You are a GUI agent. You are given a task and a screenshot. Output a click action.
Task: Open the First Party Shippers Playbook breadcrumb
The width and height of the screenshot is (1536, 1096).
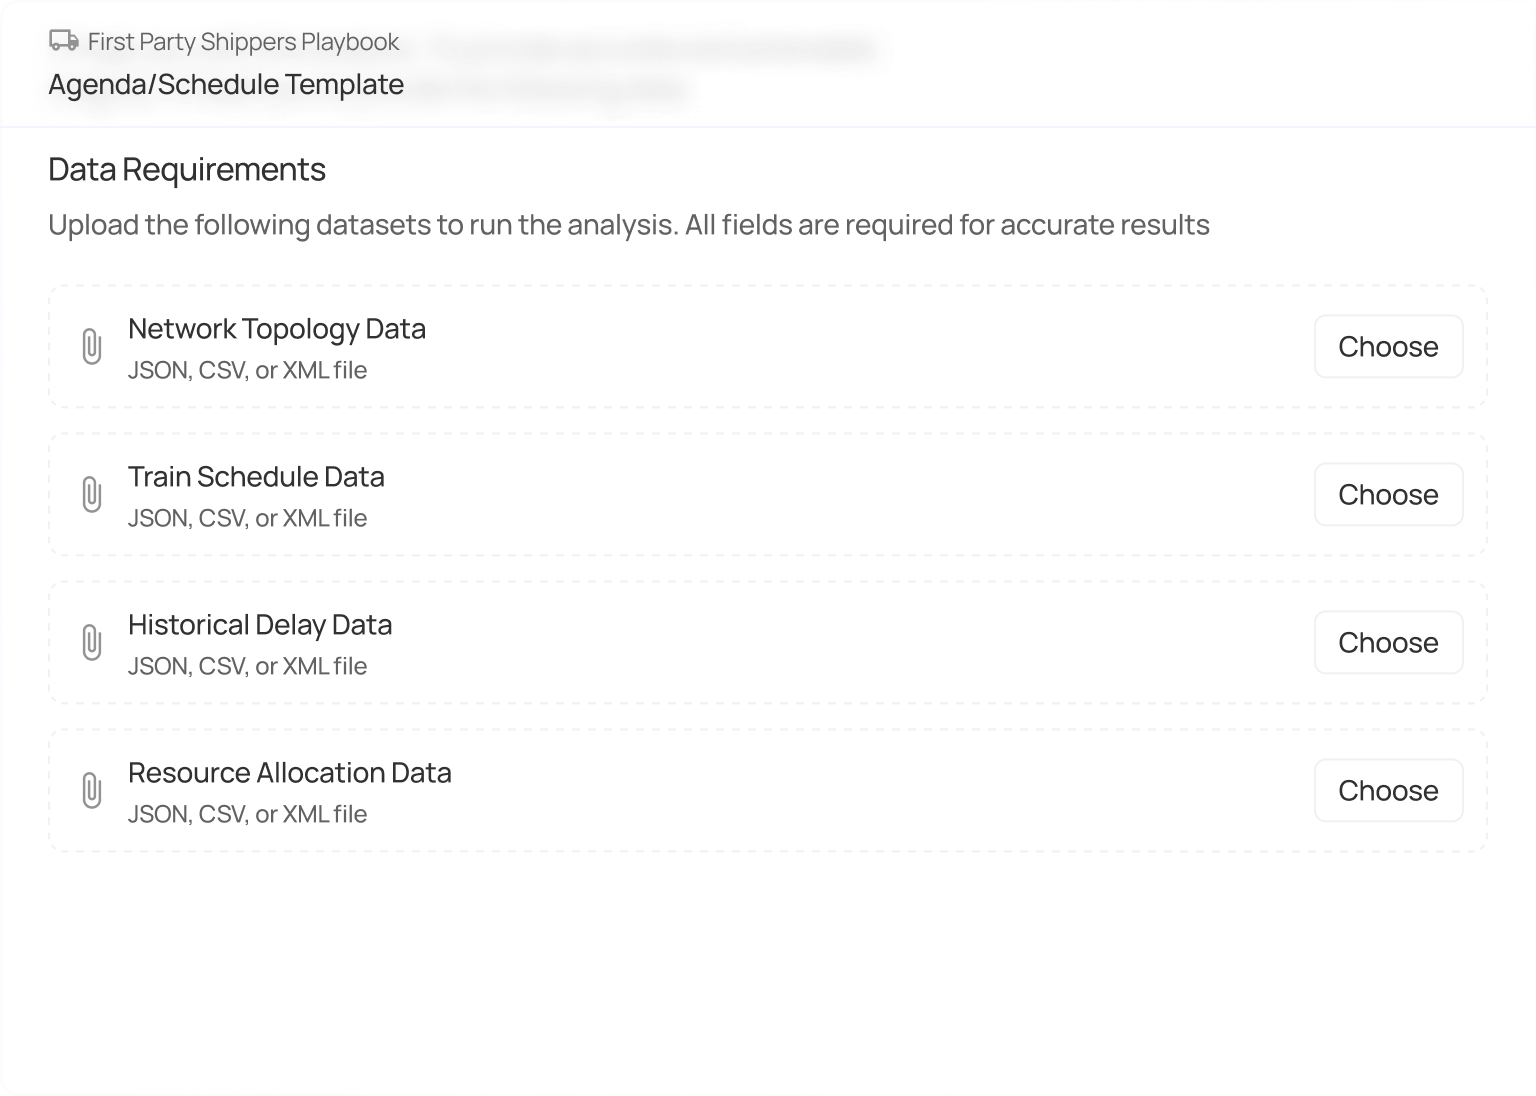242,41
